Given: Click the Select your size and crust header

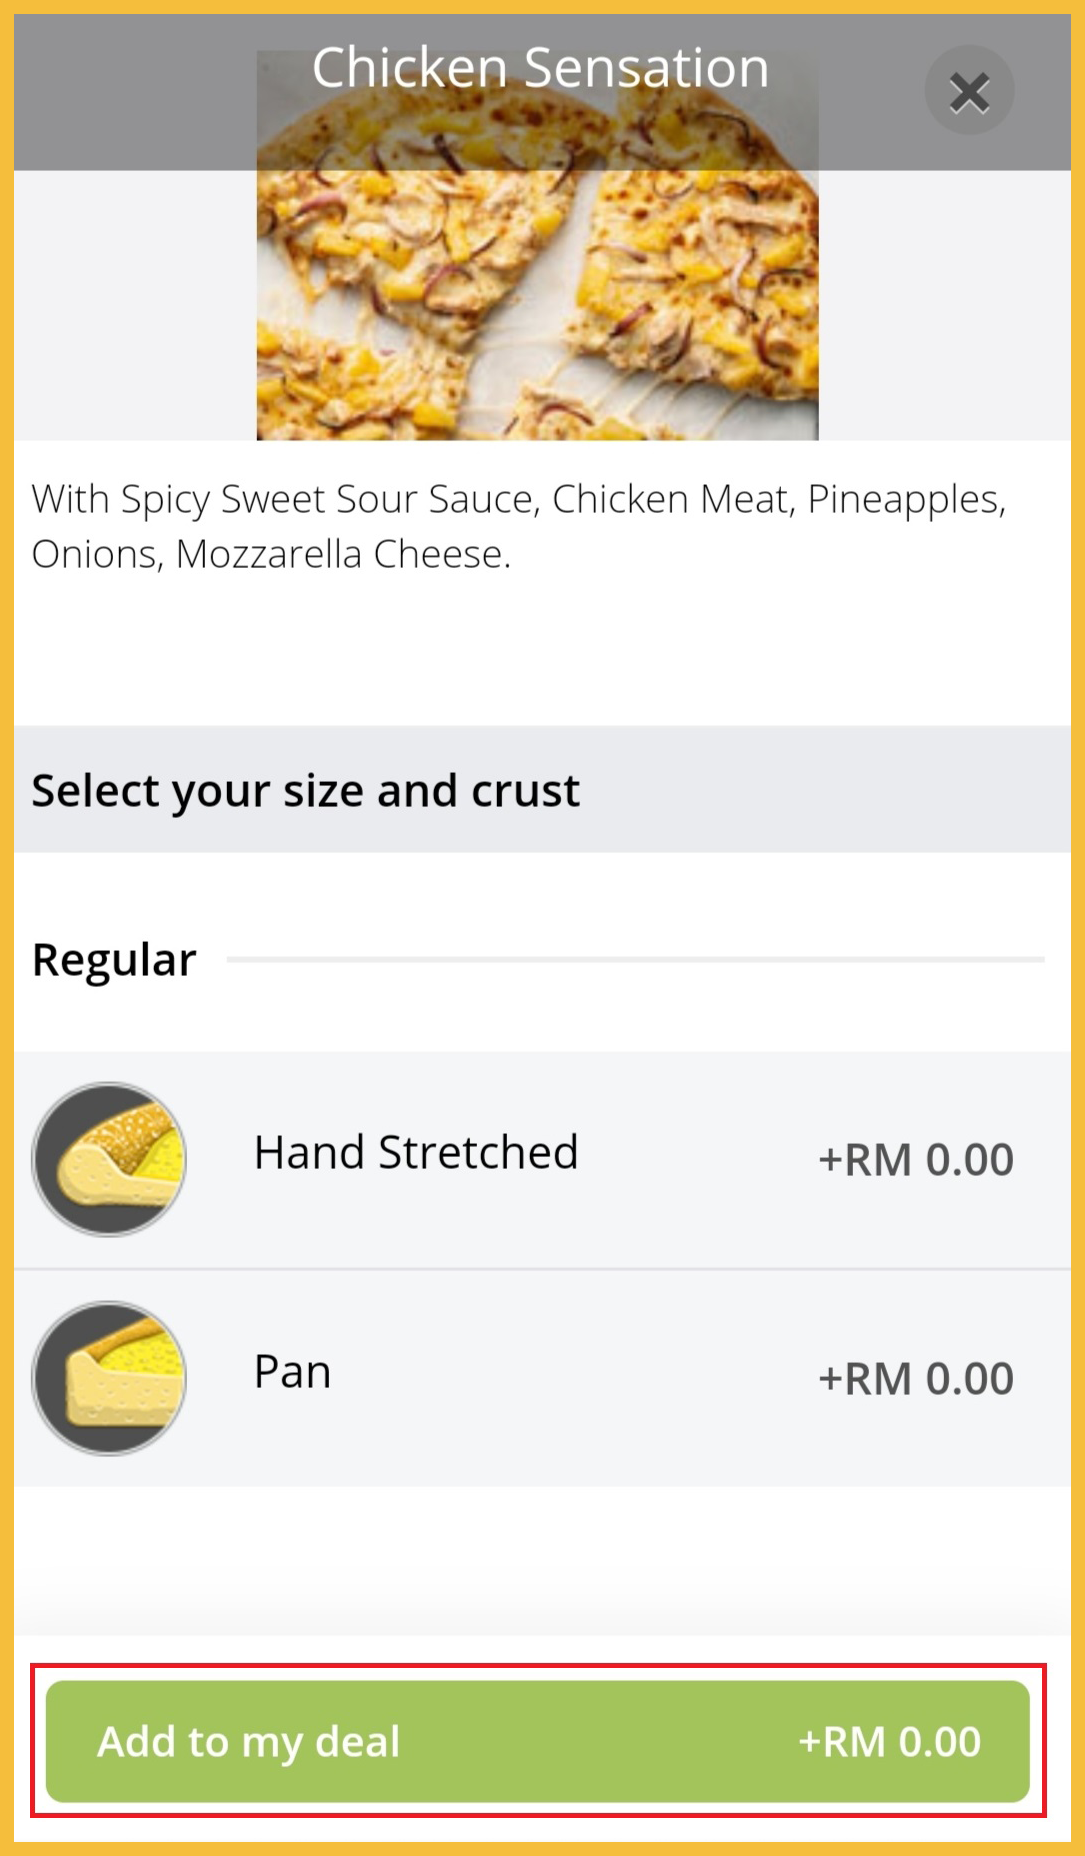Looking at the screenshot, I should [305, 790].
